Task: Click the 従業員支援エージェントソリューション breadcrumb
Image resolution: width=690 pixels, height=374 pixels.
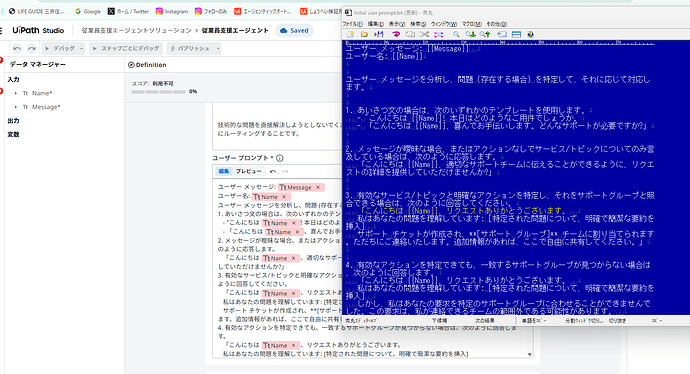Action: 136,30
